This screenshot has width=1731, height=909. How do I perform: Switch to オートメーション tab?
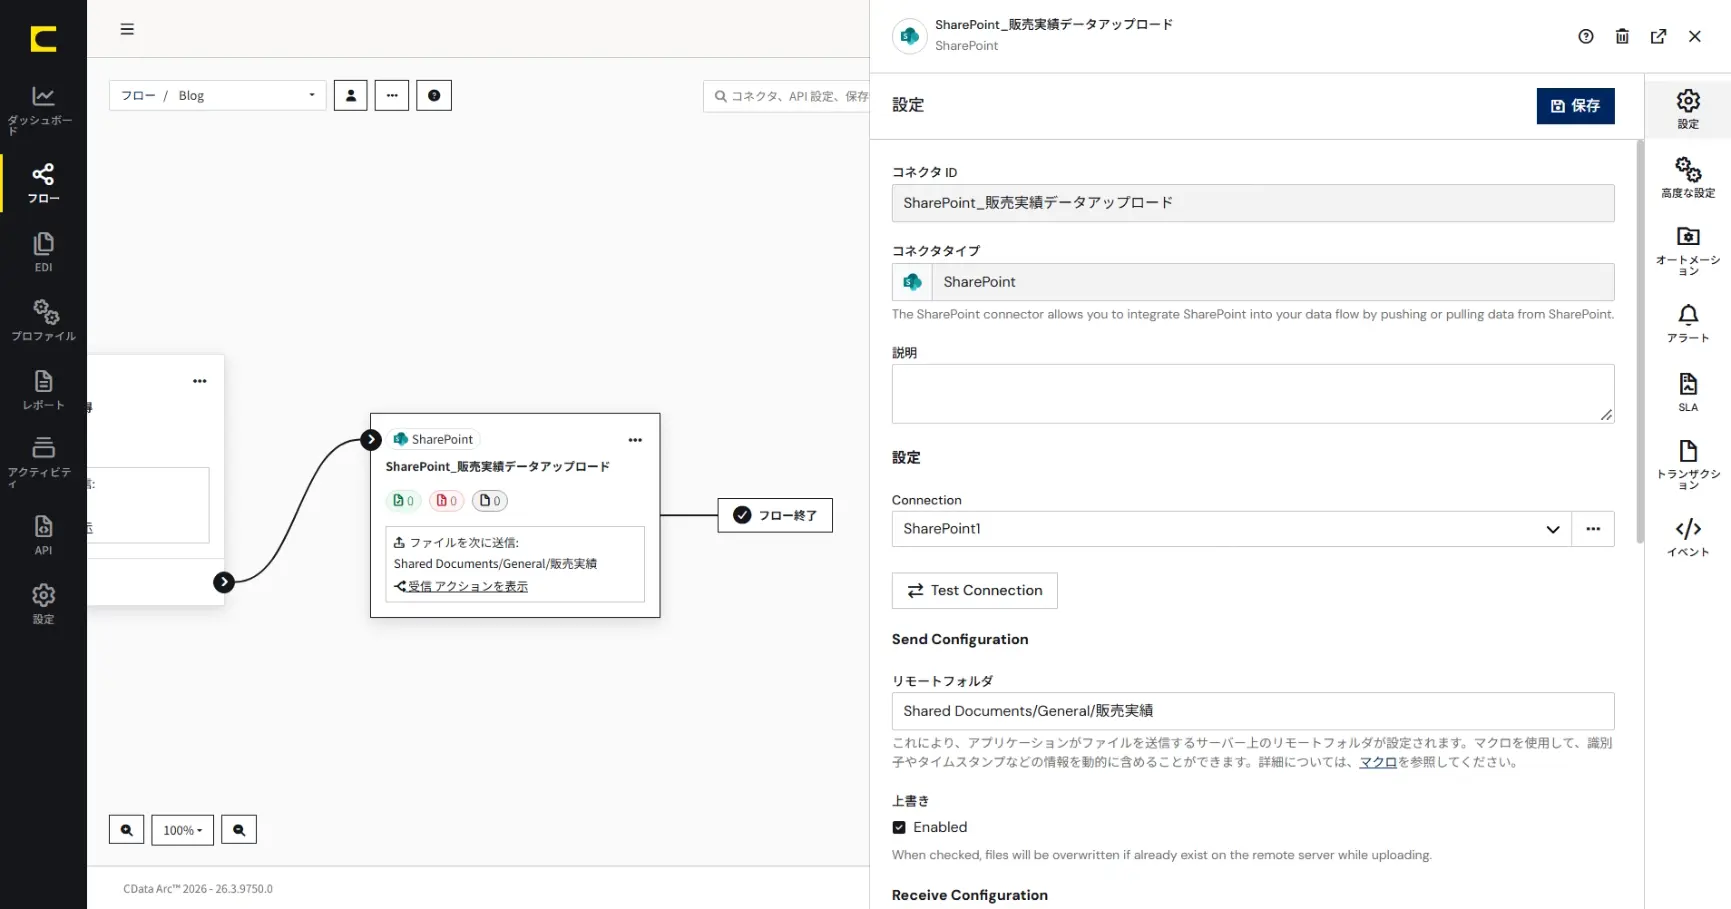[x=1688, y=250]
